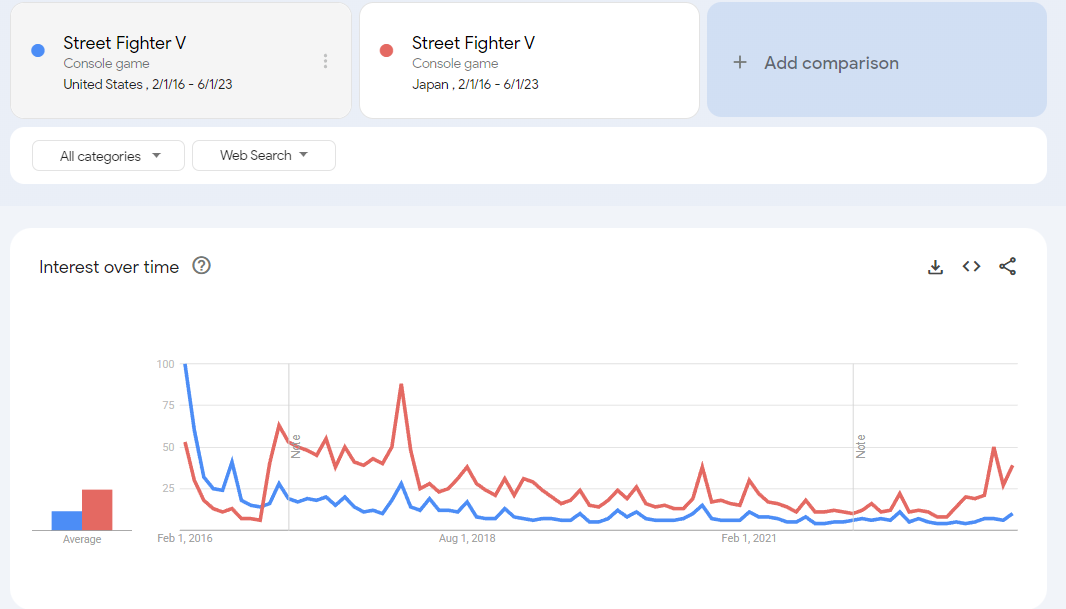Click the blue line's peak at 100
This screenshot has height=609, width=1066.
pos(185,365)
